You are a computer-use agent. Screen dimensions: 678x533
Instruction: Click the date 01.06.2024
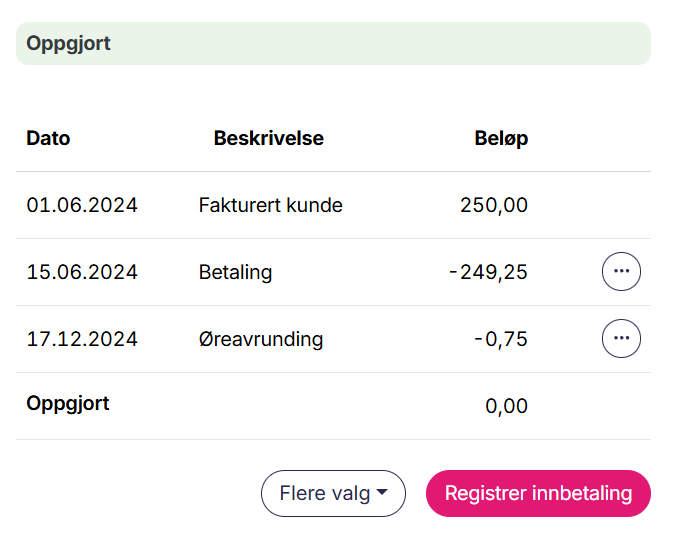82,206
